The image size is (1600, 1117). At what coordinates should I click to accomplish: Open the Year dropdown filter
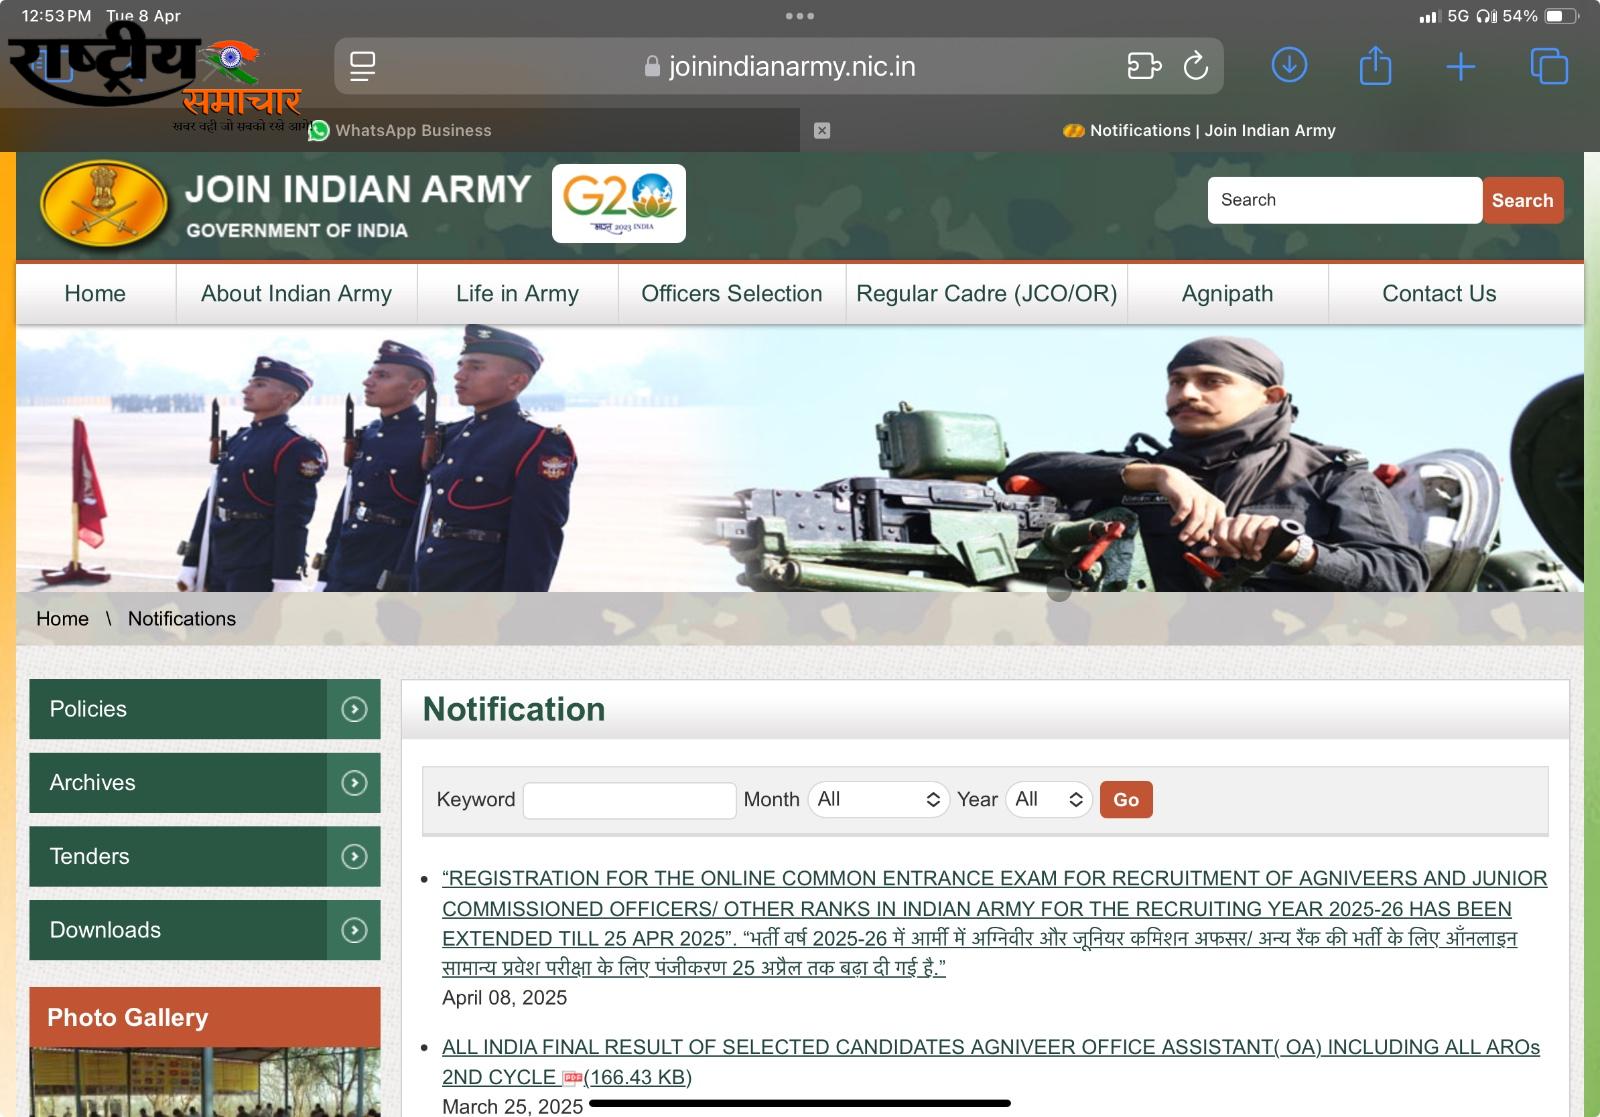click(x=1048, y=799)
